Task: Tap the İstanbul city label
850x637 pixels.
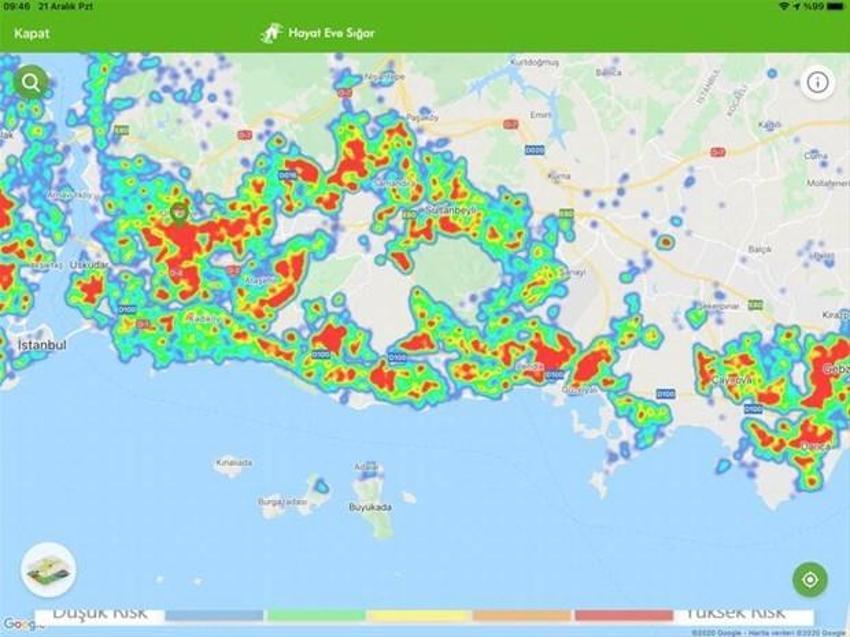Action: pos(42,345)
